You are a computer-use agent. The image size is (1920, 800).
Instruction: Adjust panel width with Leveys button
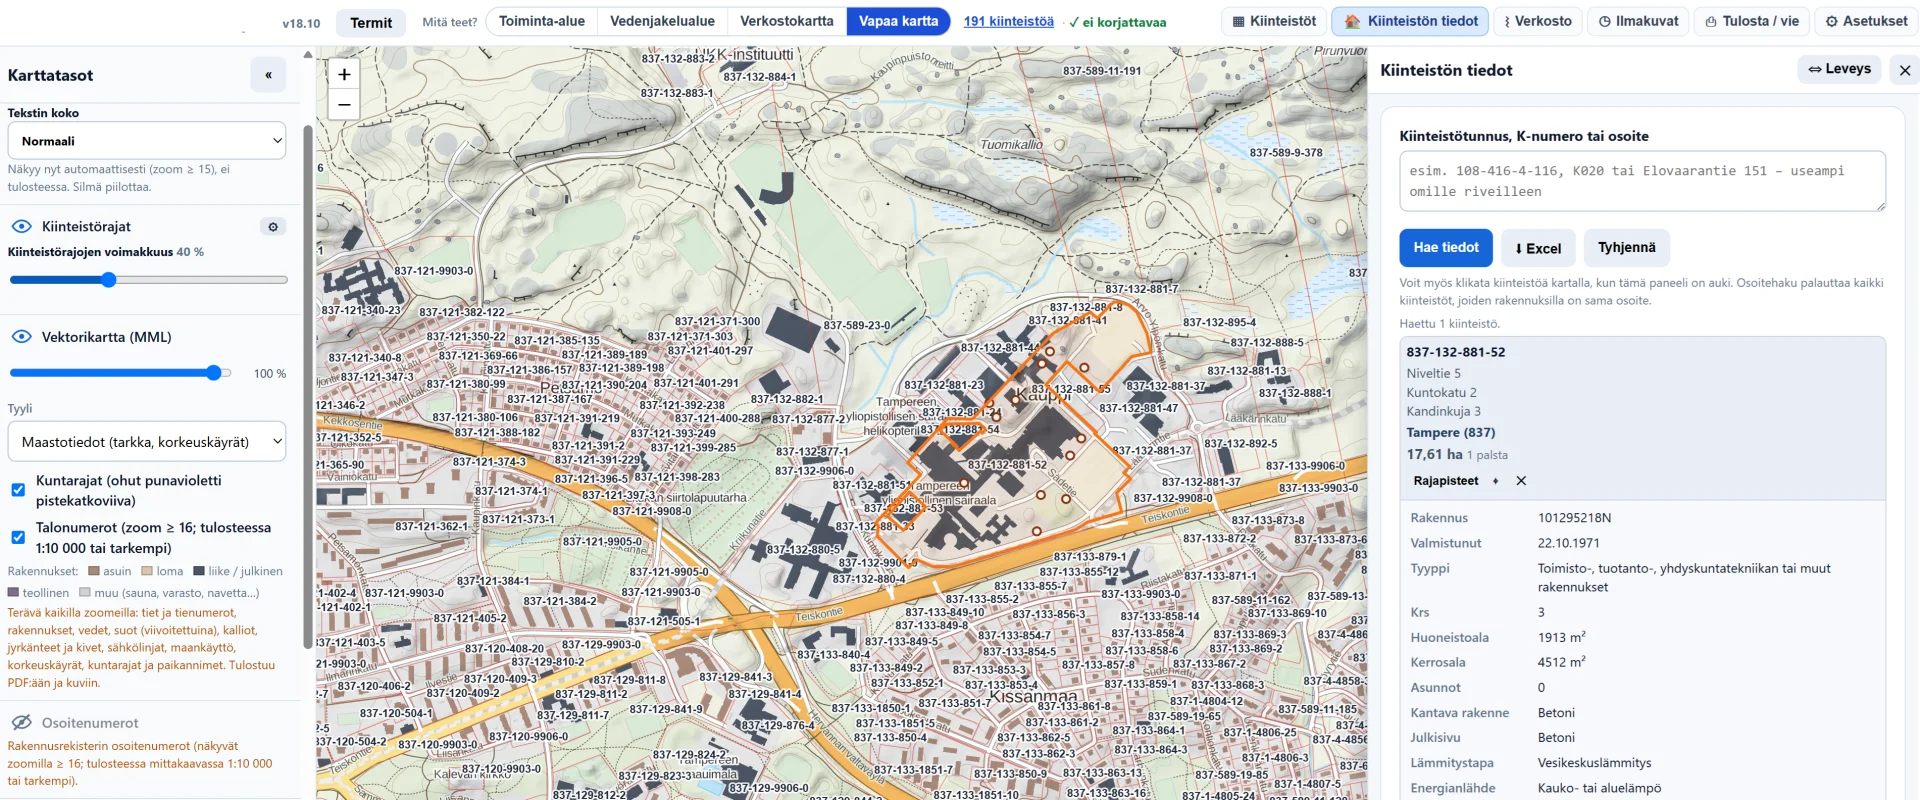point(1840,69)
